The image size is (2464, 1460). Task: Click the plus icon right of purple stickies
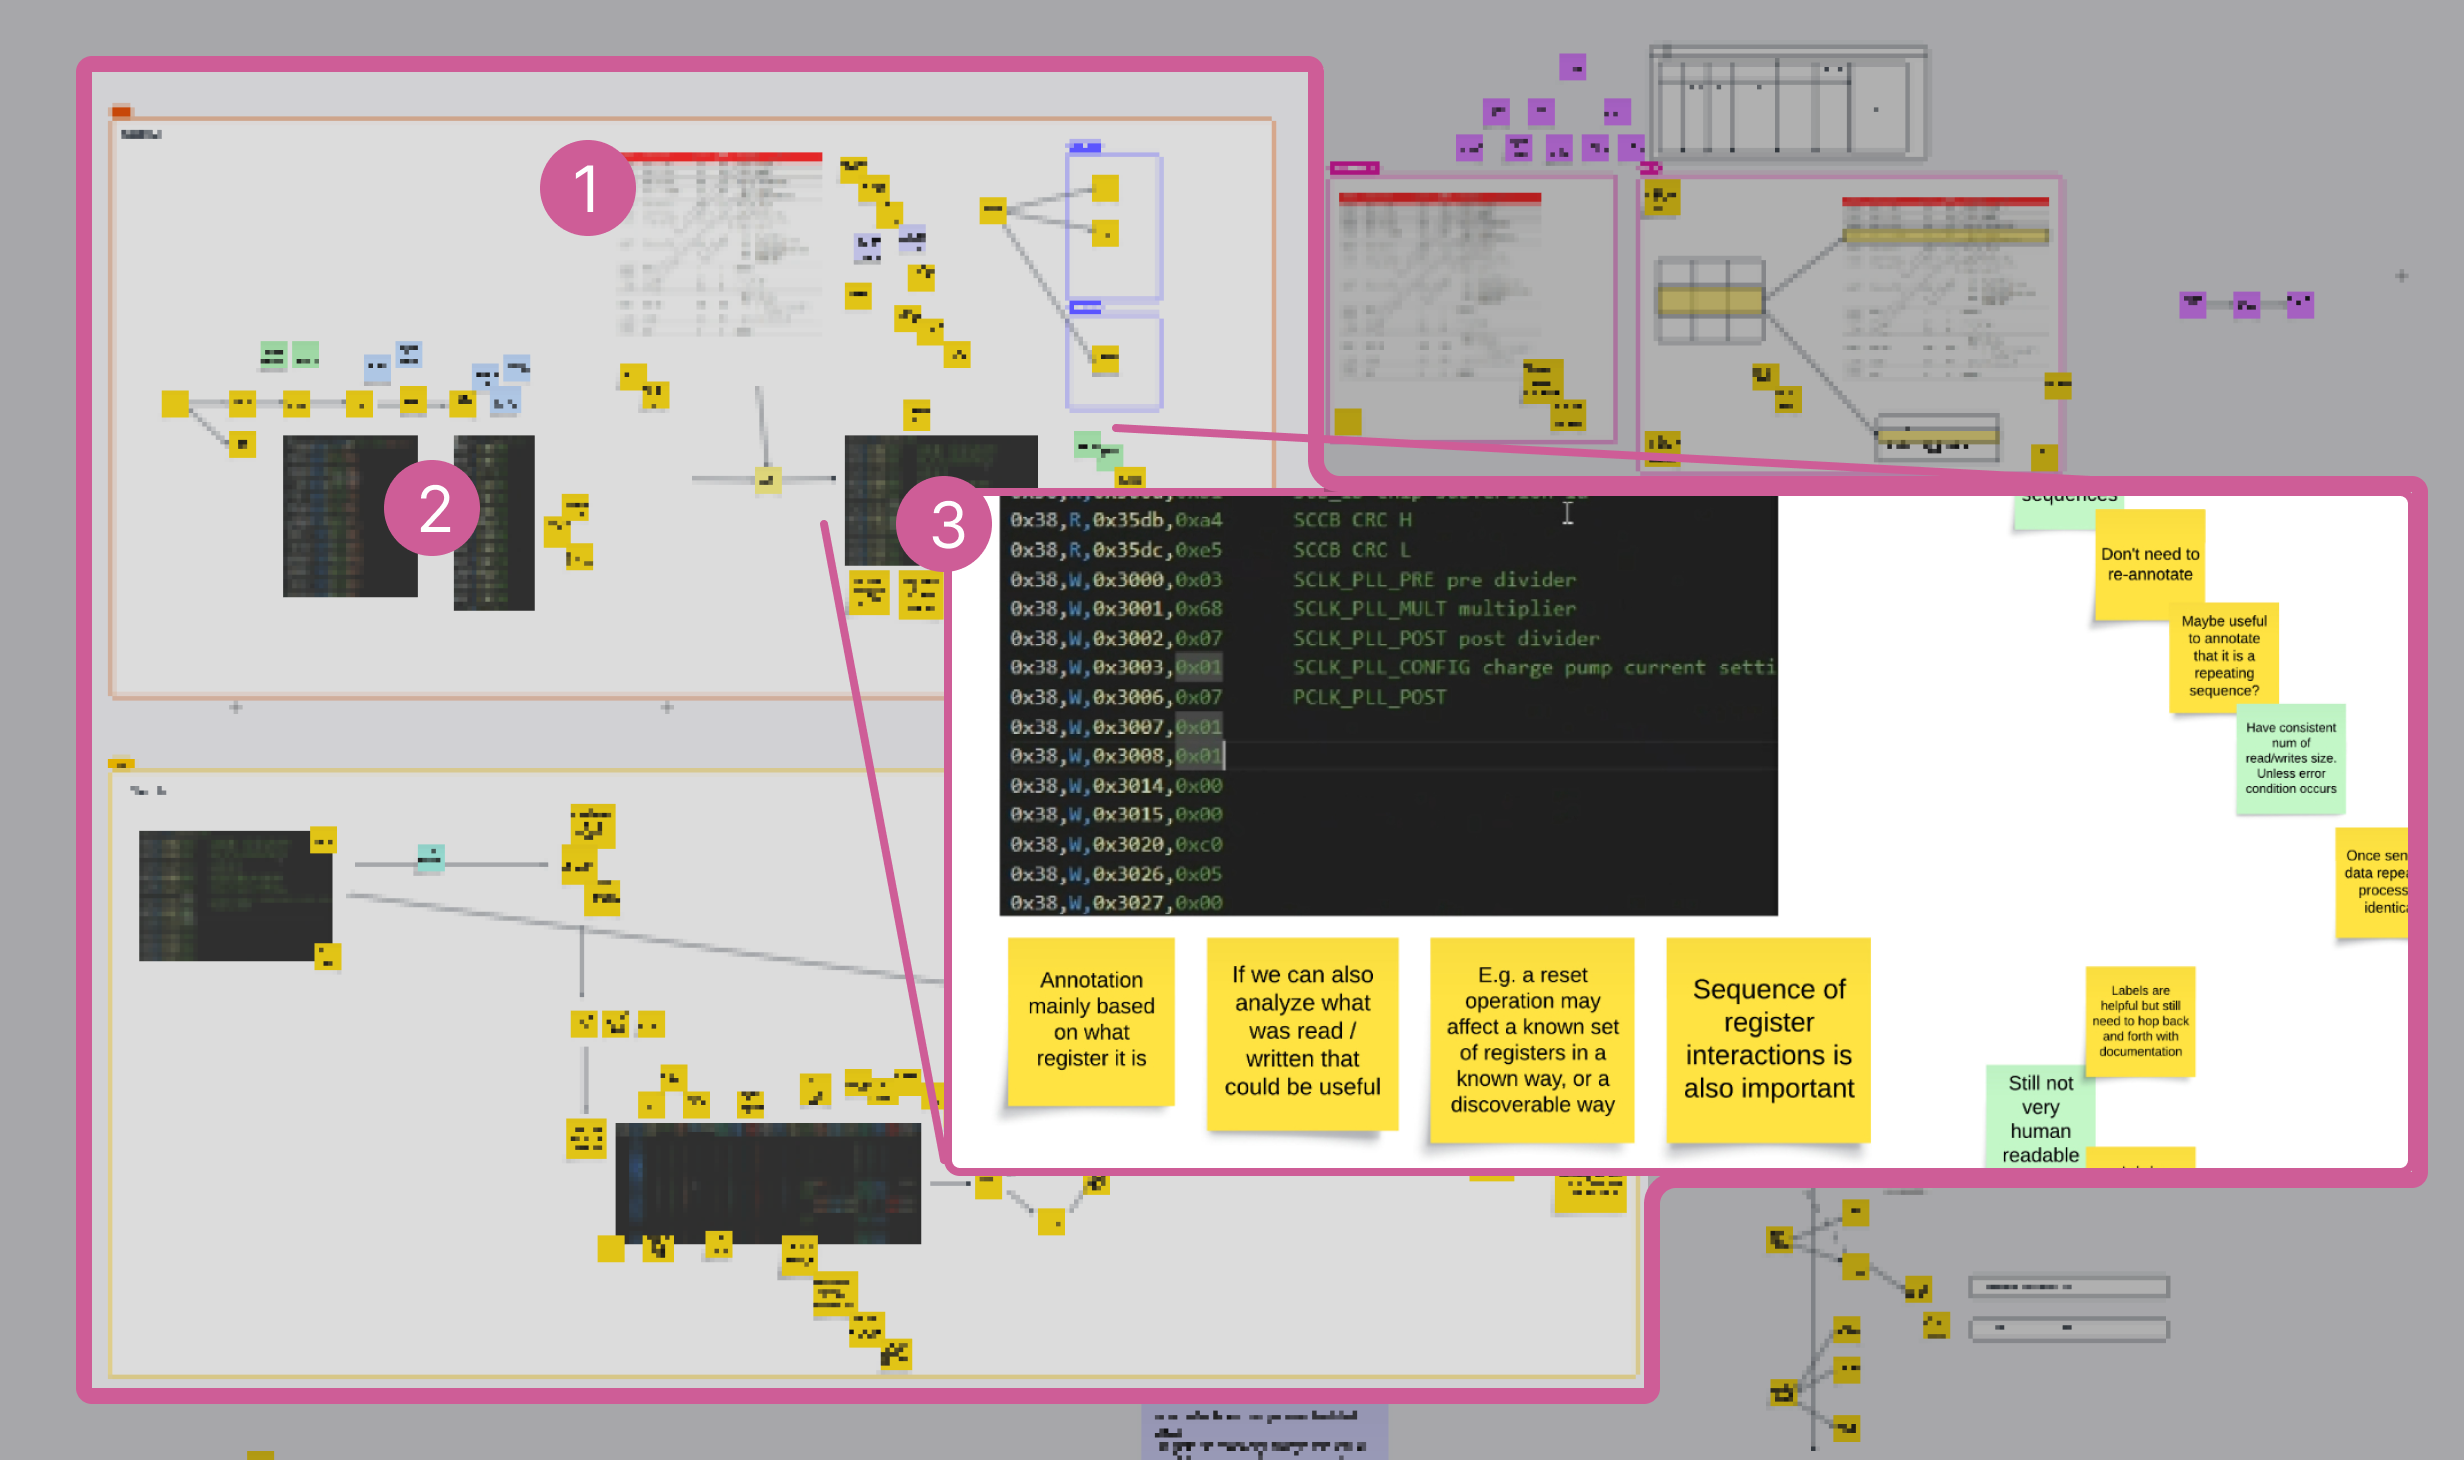coord(2401,276)
